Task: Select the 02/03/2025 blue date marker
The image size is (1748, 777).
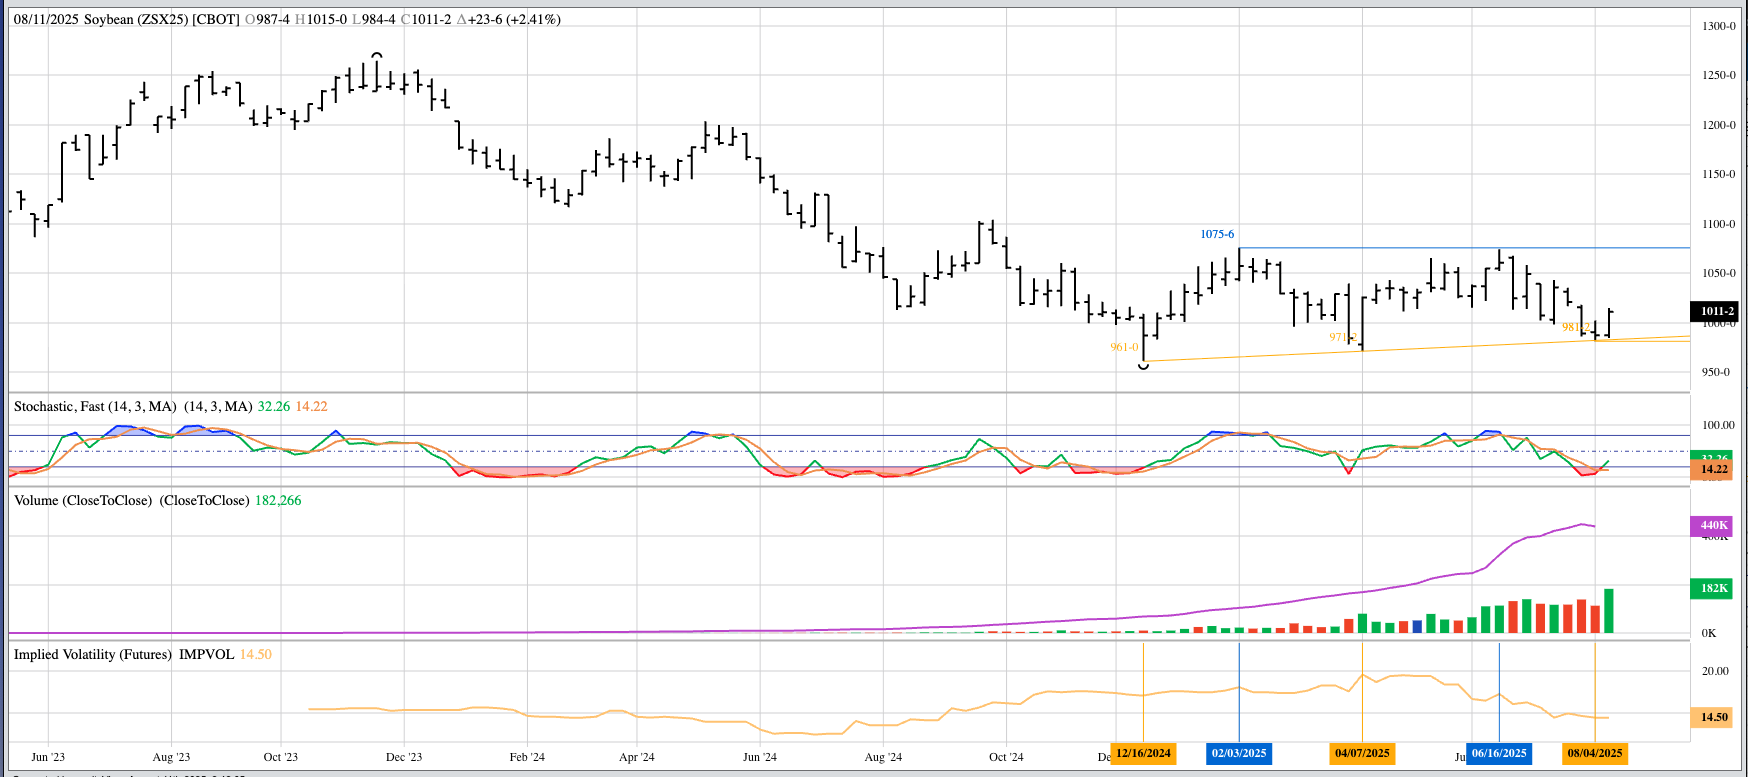Action: (x=1239, y=753)
